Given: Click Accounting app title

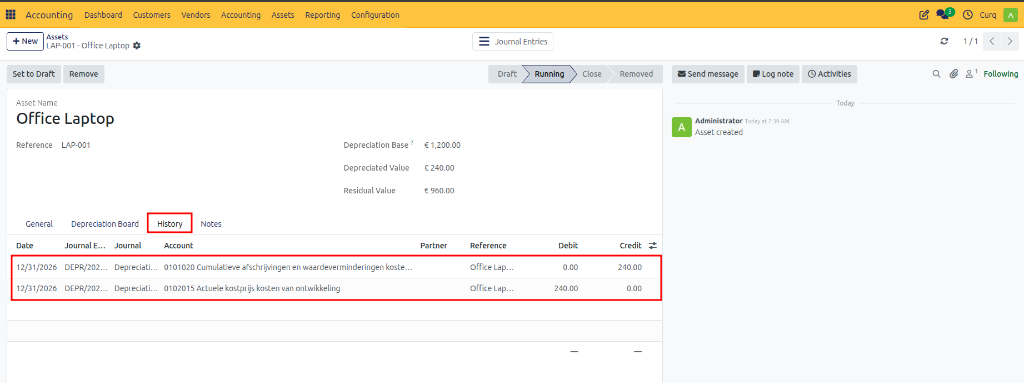Looking at the screenshot, I should pos(49,14).
